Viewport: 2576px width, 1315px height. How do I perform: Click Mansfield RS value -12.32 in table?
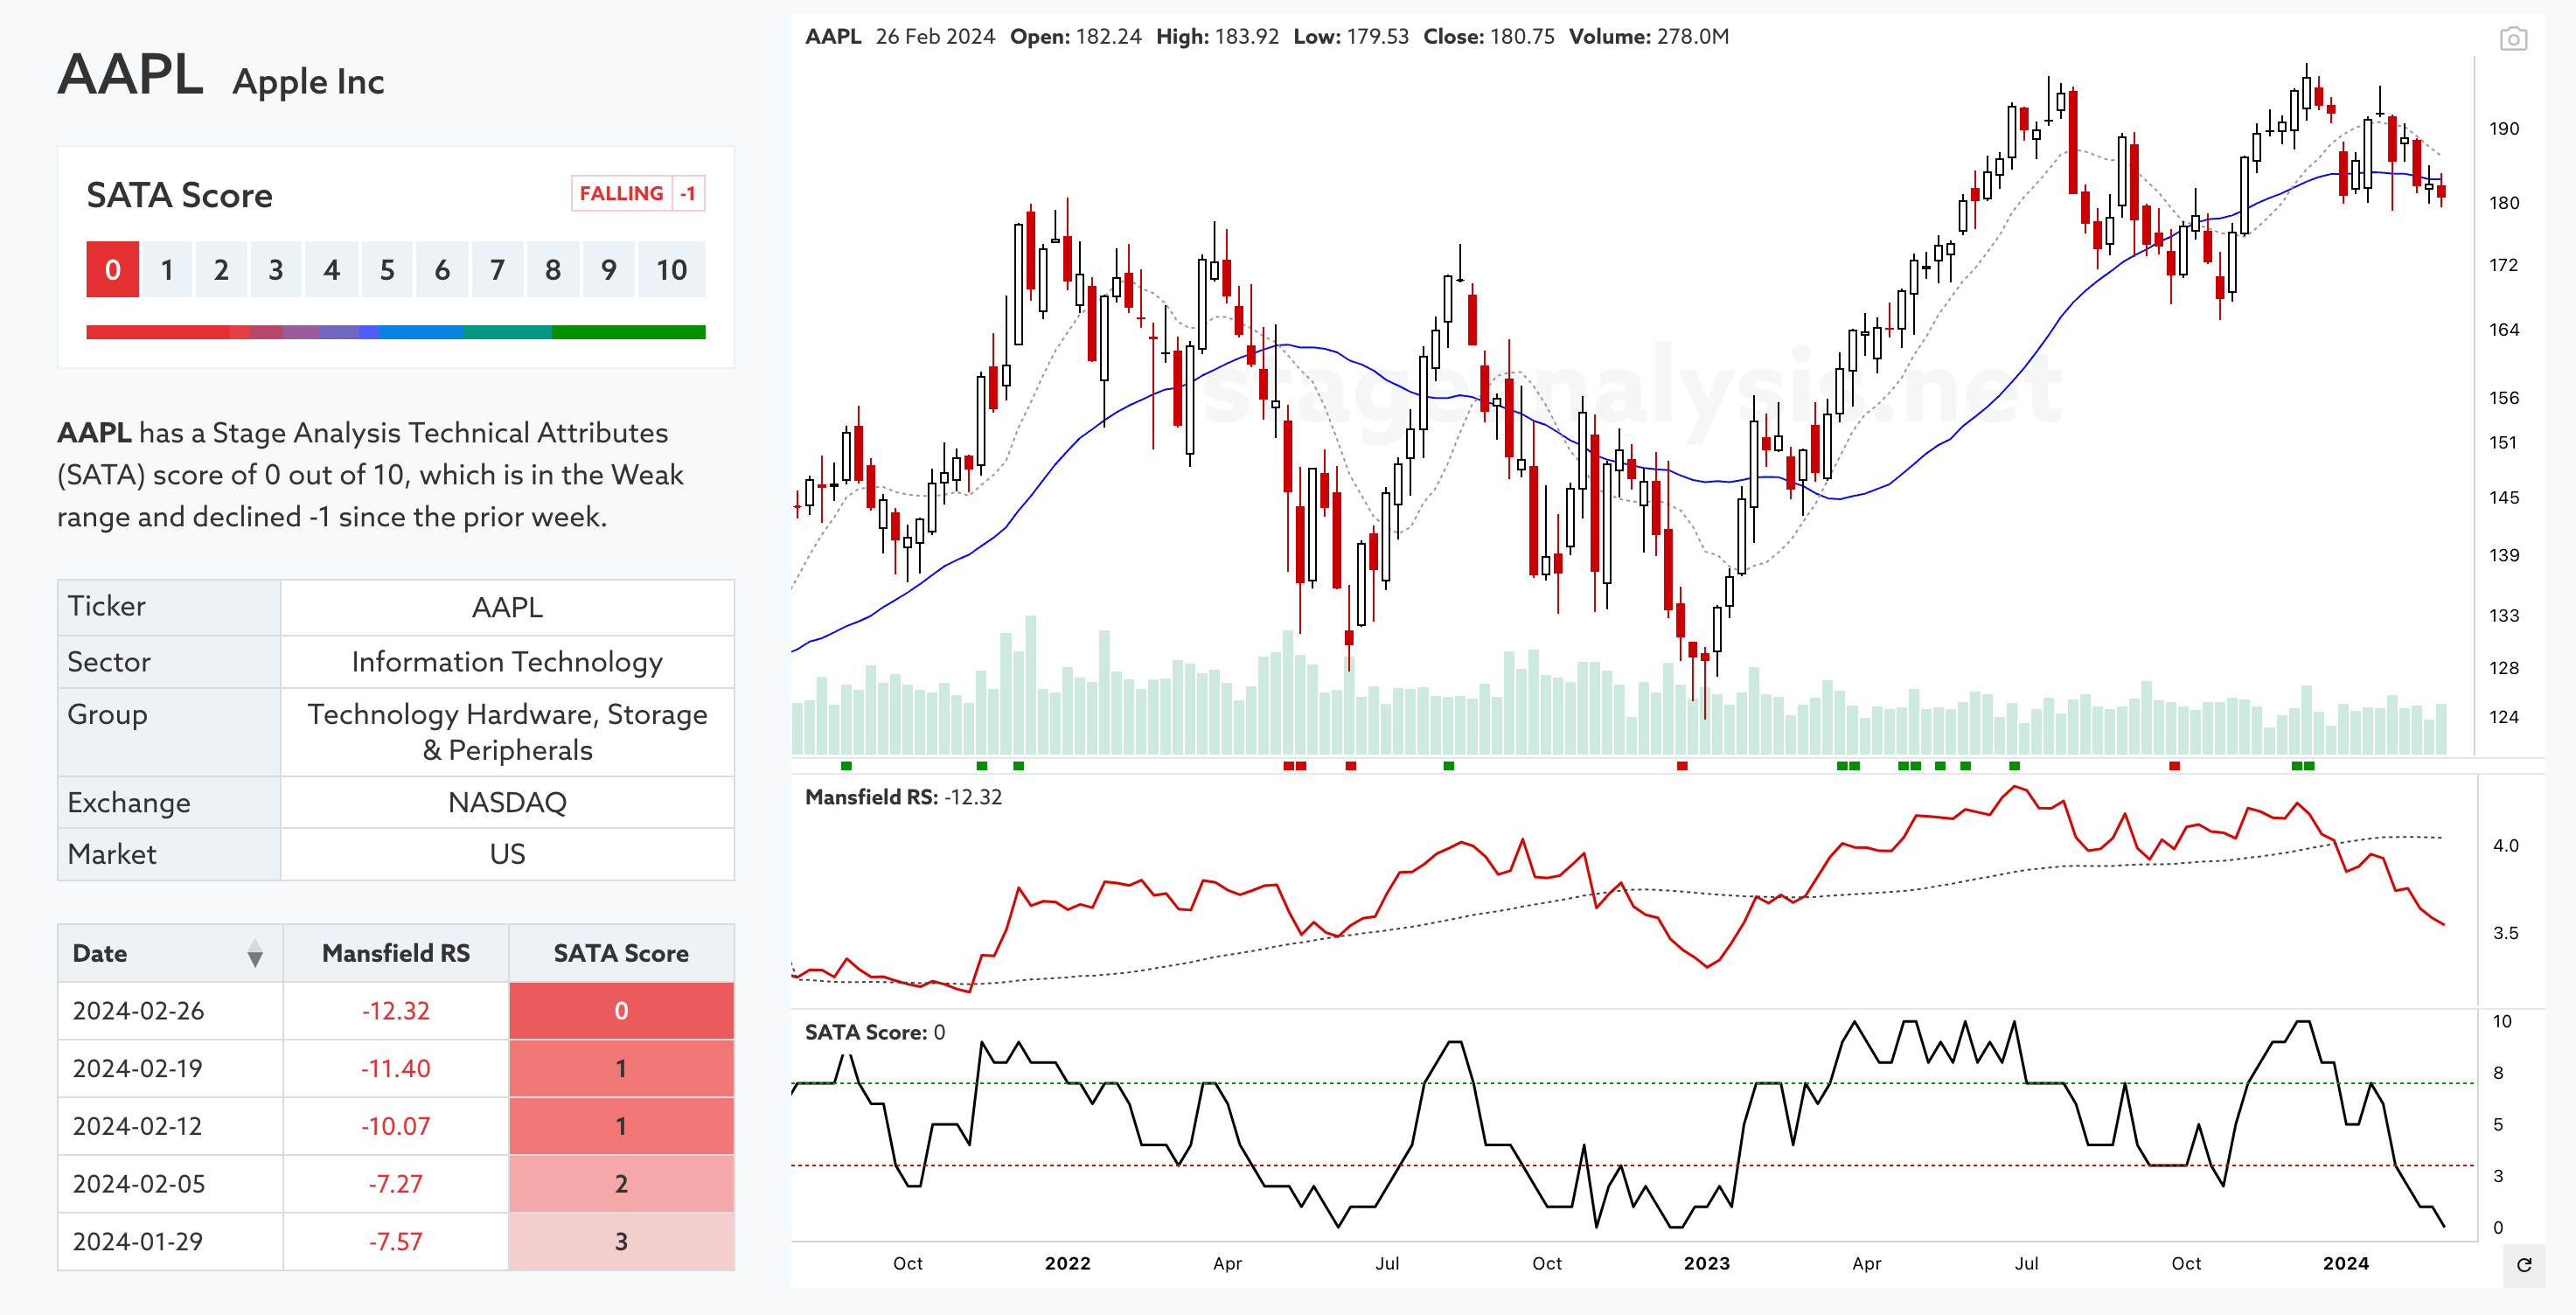point(396,1011)
